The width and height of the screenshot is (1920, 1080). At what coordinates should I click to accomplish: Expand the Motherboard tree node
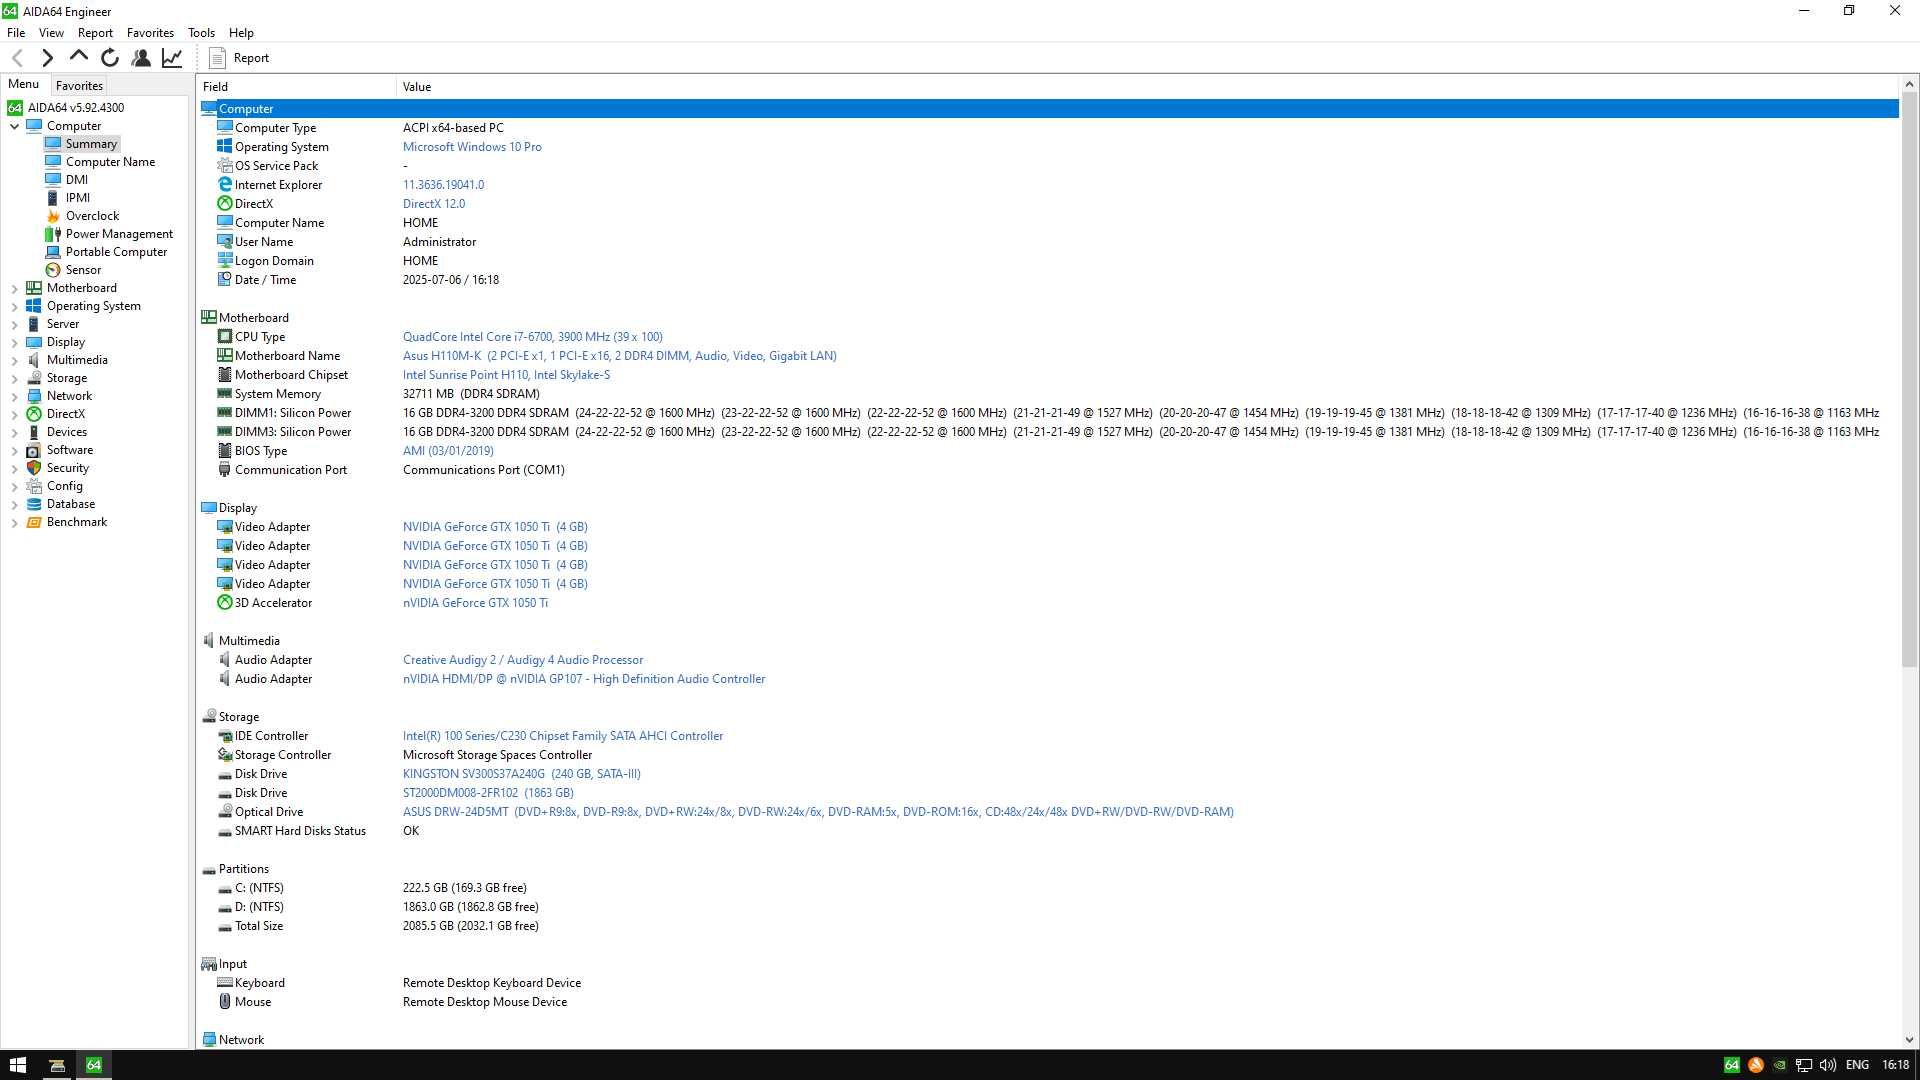14,288
